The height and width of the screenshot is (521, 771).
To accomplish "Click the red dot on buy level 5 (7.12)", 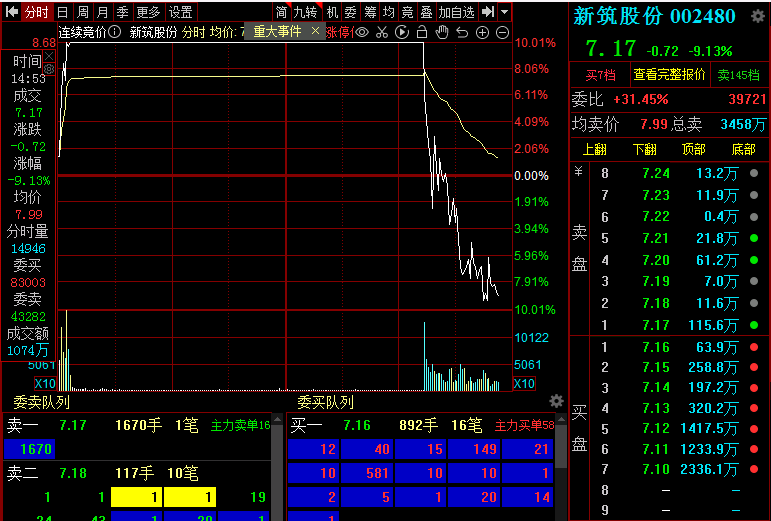I will tap(754, 429).
